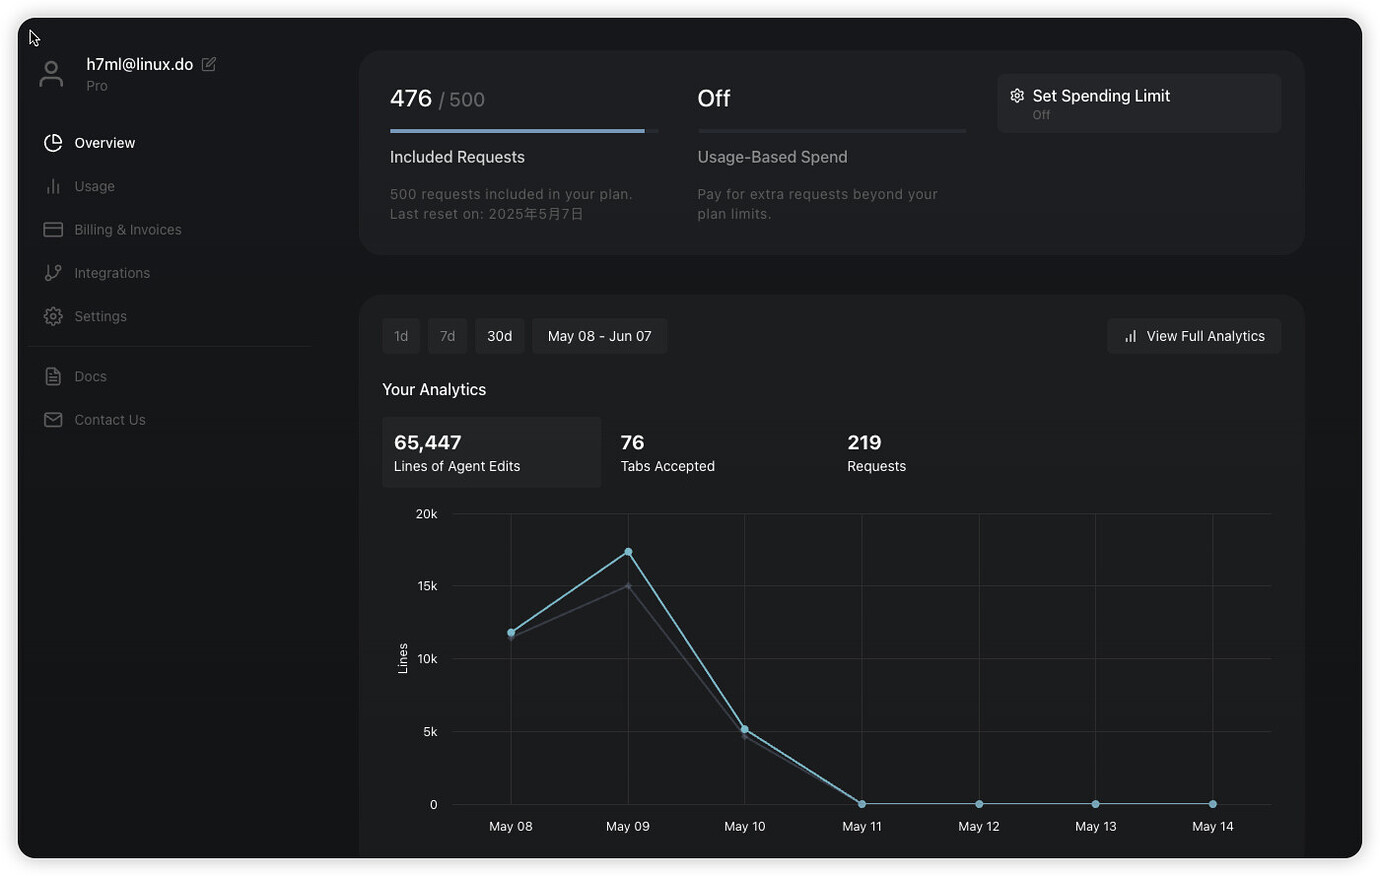
Task: Click the Billing credit card icon
Action: point(53,230)
